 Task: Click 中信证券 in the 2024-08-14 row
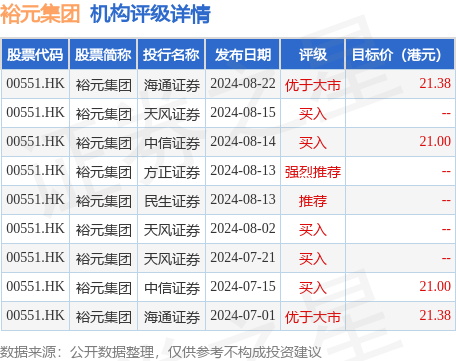click(172, 143)
